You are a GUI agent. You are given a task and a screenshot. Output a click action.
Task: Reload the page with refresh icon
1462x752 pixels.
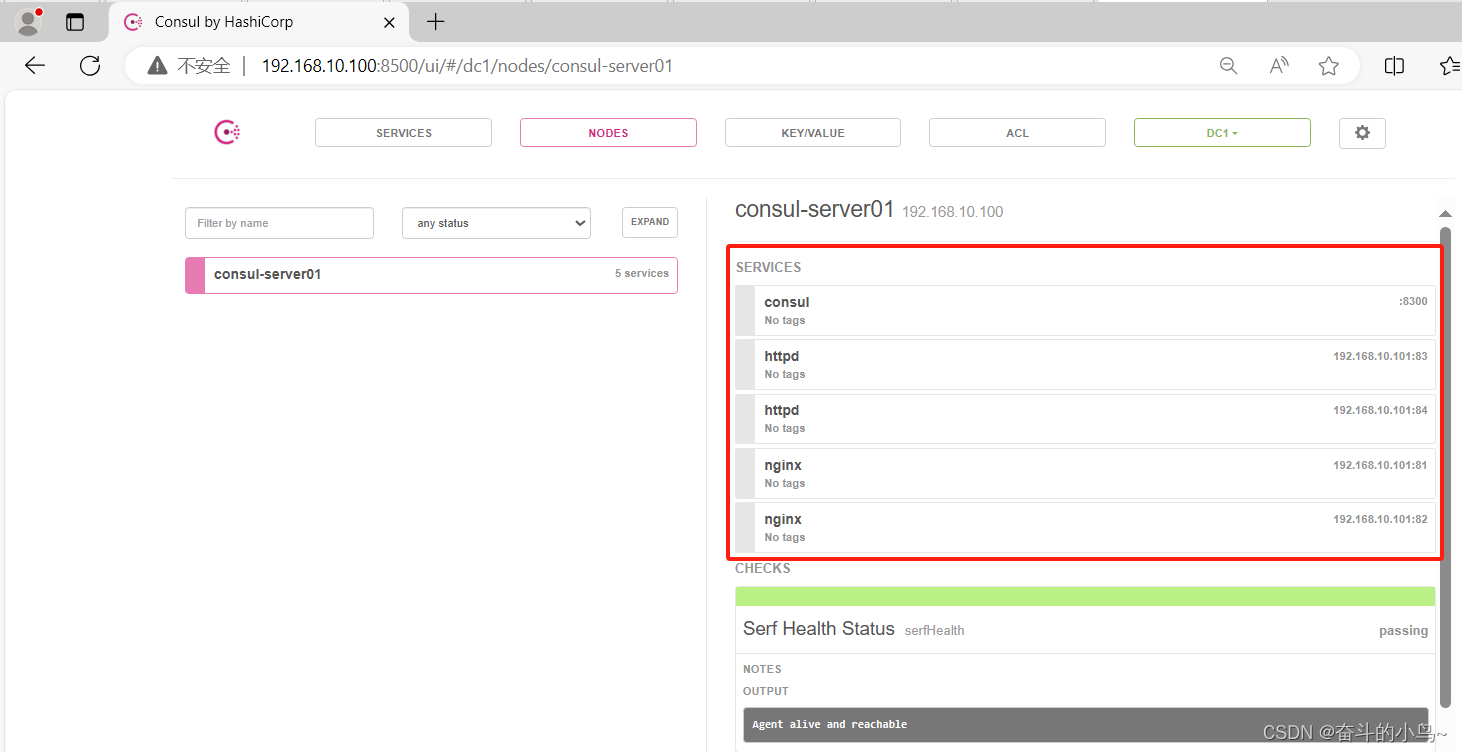(90, 65)
